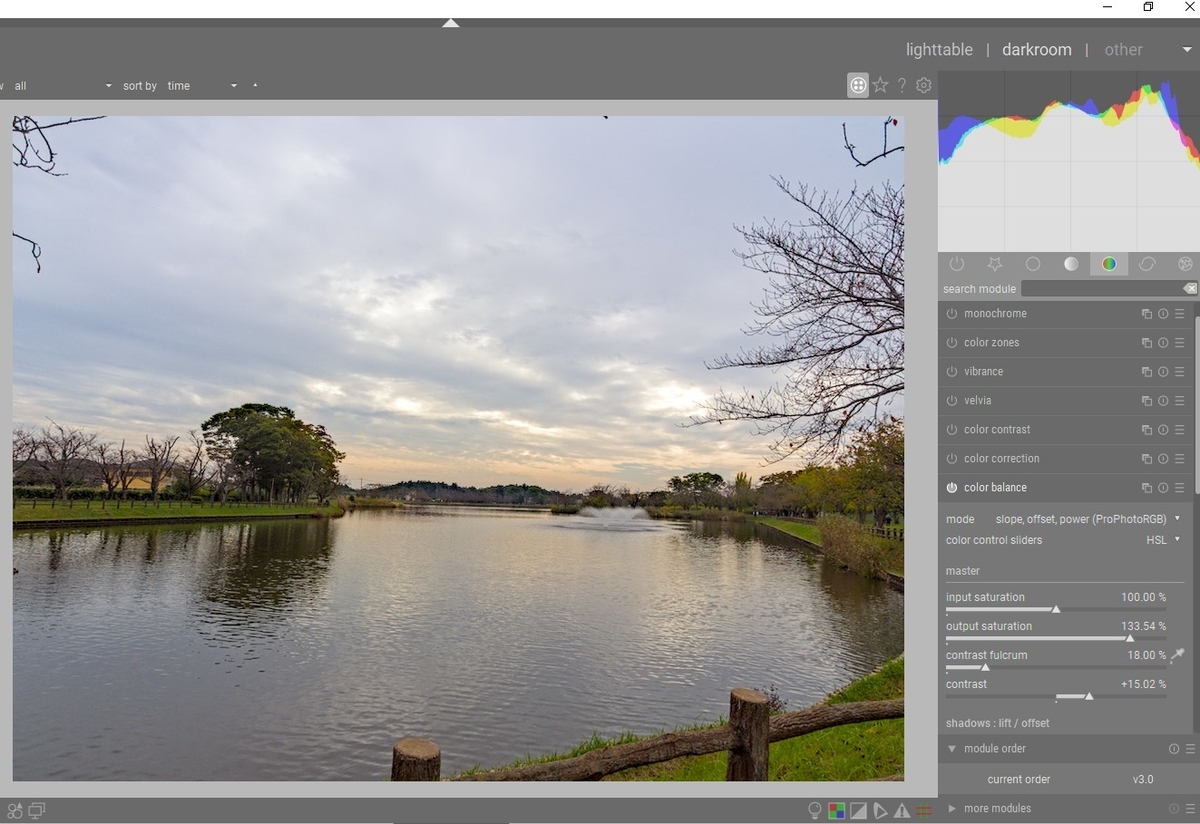Image resolution: width=1200 pixels, height=824 pixels.
Task: Toggle clipping indication button
Action: (x=858, y=811)
